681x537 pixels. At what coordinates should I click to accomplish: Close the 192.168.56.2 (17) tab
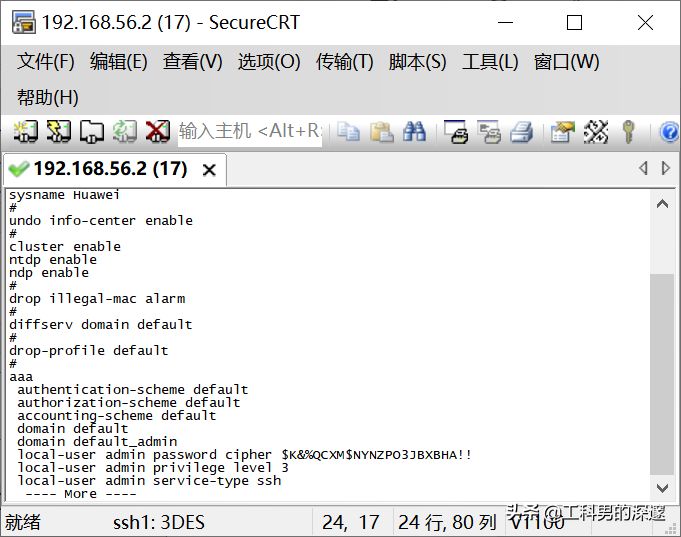(209, 170)
